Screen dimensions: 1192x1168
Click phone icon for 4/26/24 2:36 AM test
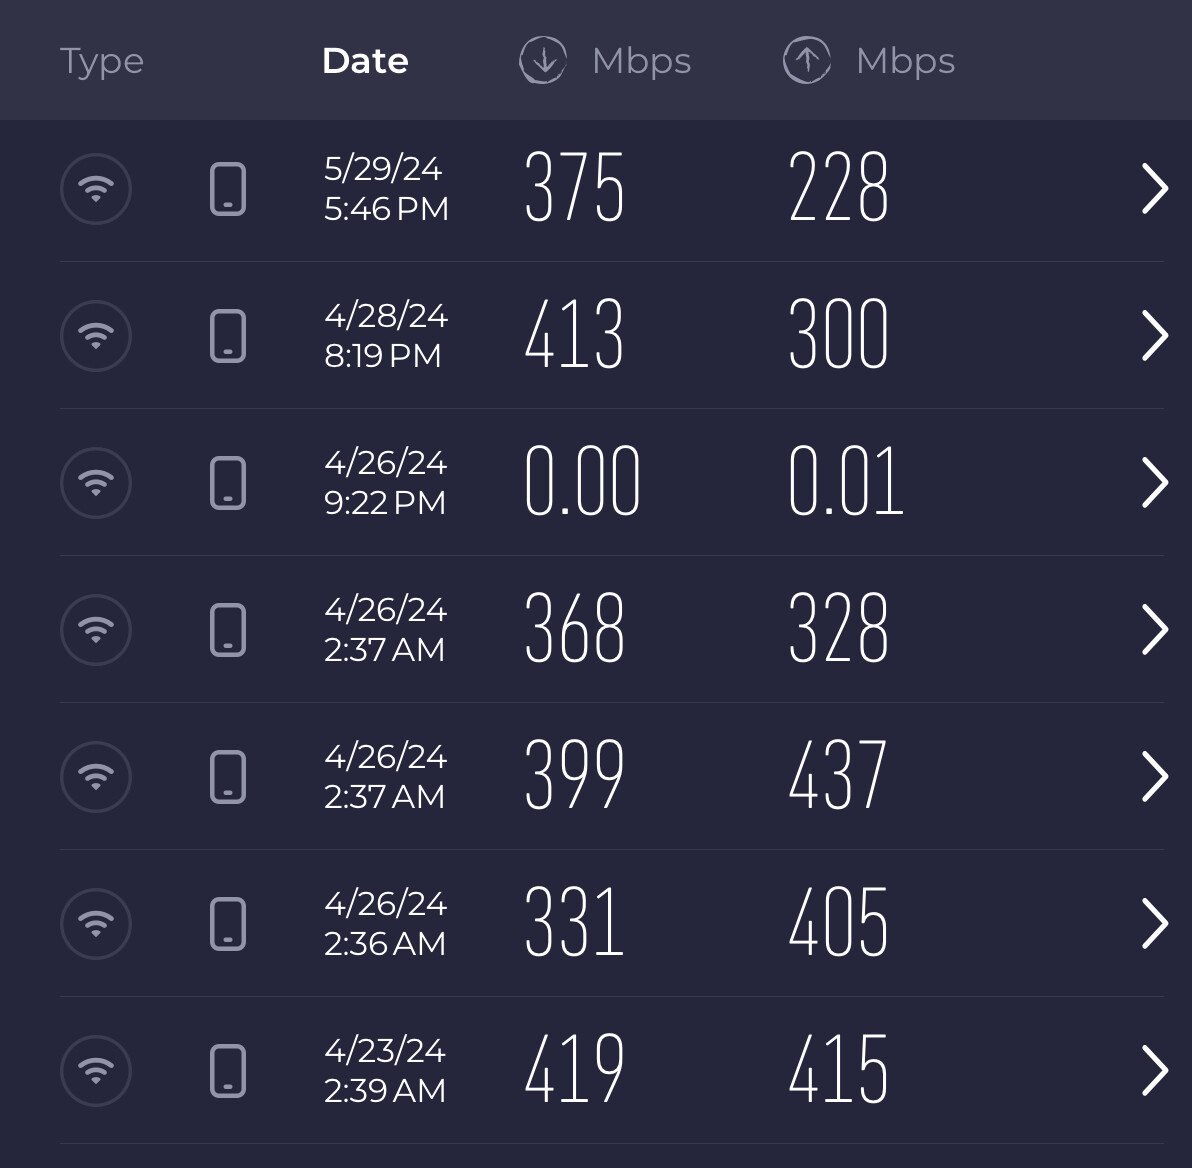(x=228, y=924)
